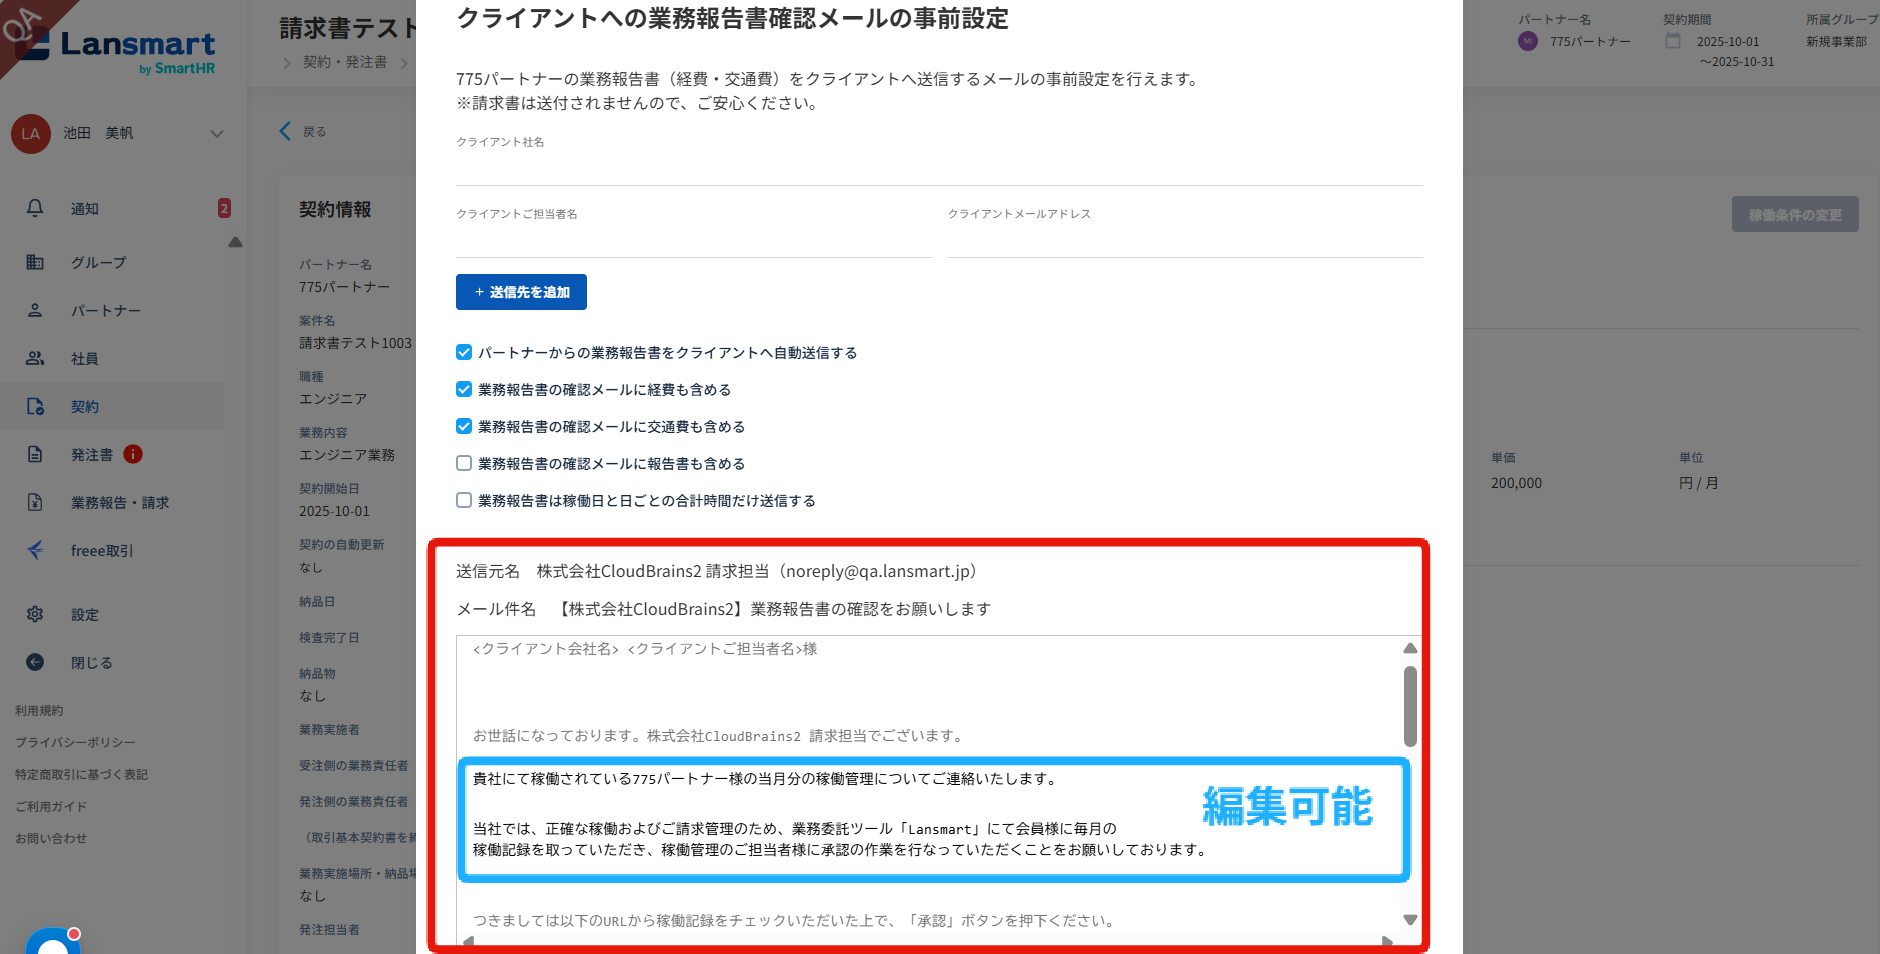Click the 戻る back chevron icon
This screenshot has width=1880, height=954.
coord(285,131)
